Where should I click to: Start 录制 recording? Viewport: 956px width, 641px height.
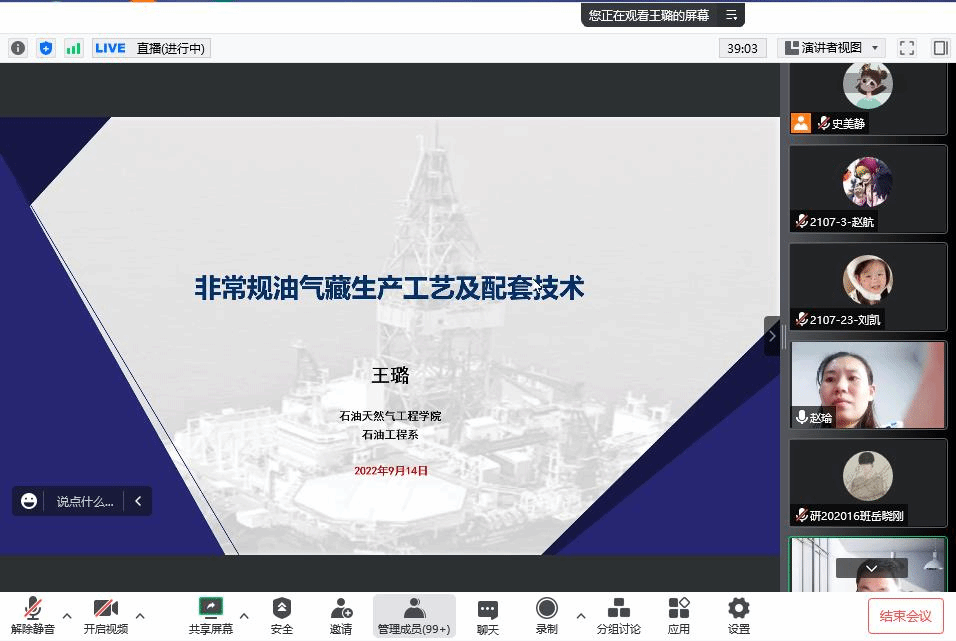click(x=547, y=616)
